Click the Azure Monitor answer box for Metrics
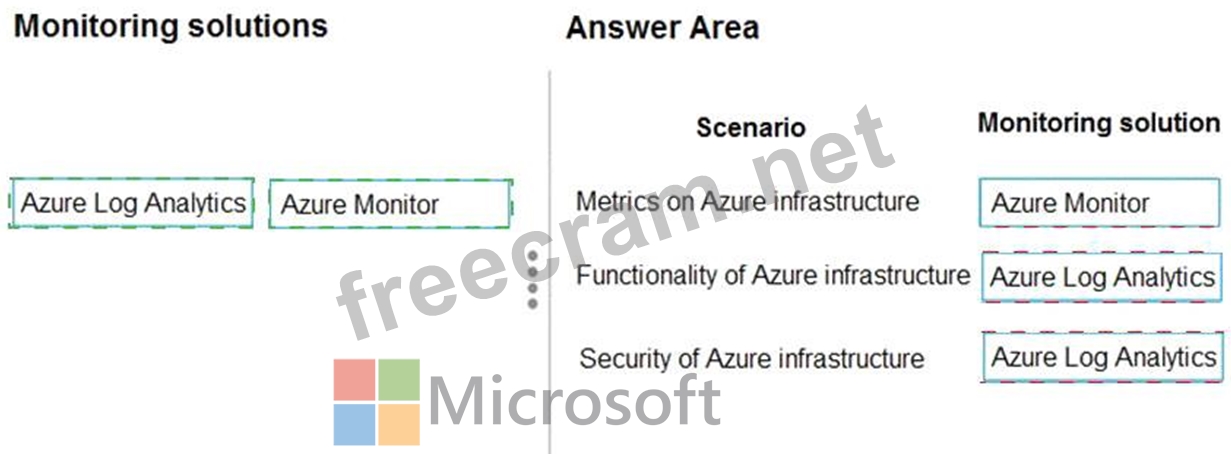The image size is (1231, 454). coord(1100,203)
